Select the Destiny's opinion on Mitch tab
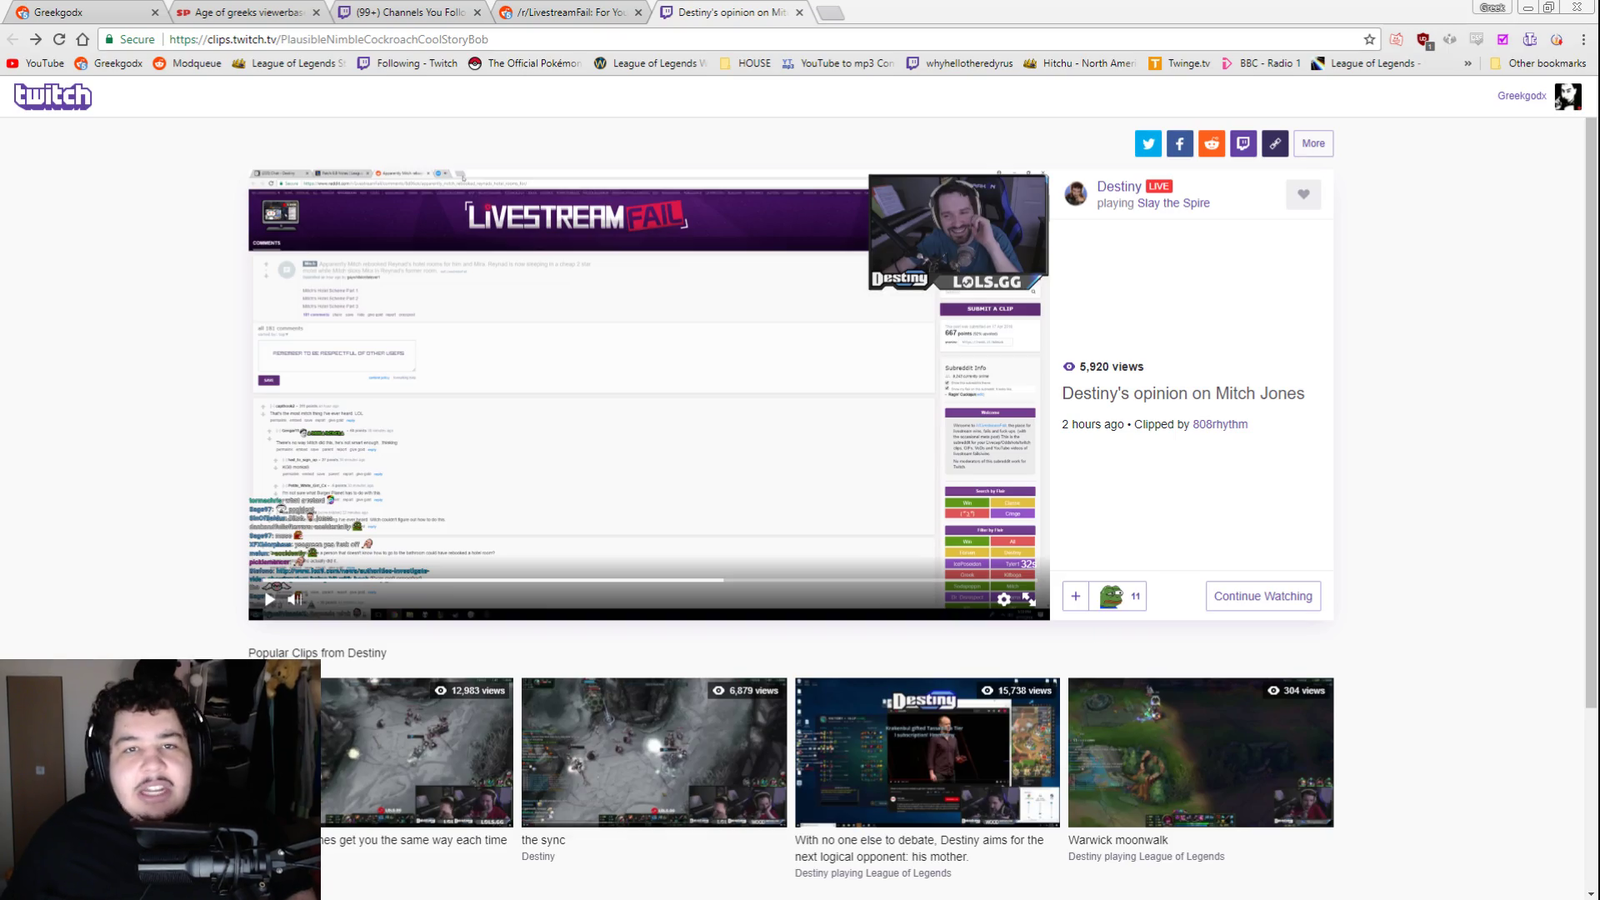Screen dimensions: 1600x900 coord(732,12)
